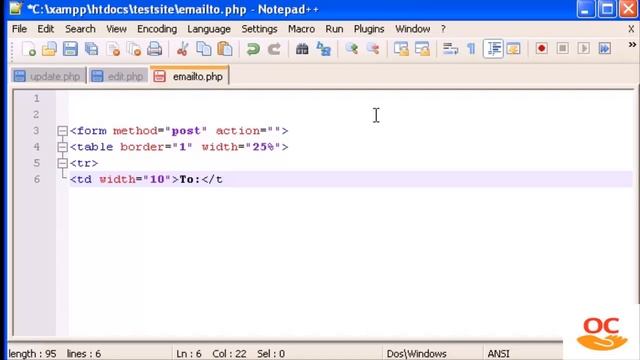Click the Dos\Windows status bar entry
This screenshot has height=360, width=640.
tap(416, 353)
